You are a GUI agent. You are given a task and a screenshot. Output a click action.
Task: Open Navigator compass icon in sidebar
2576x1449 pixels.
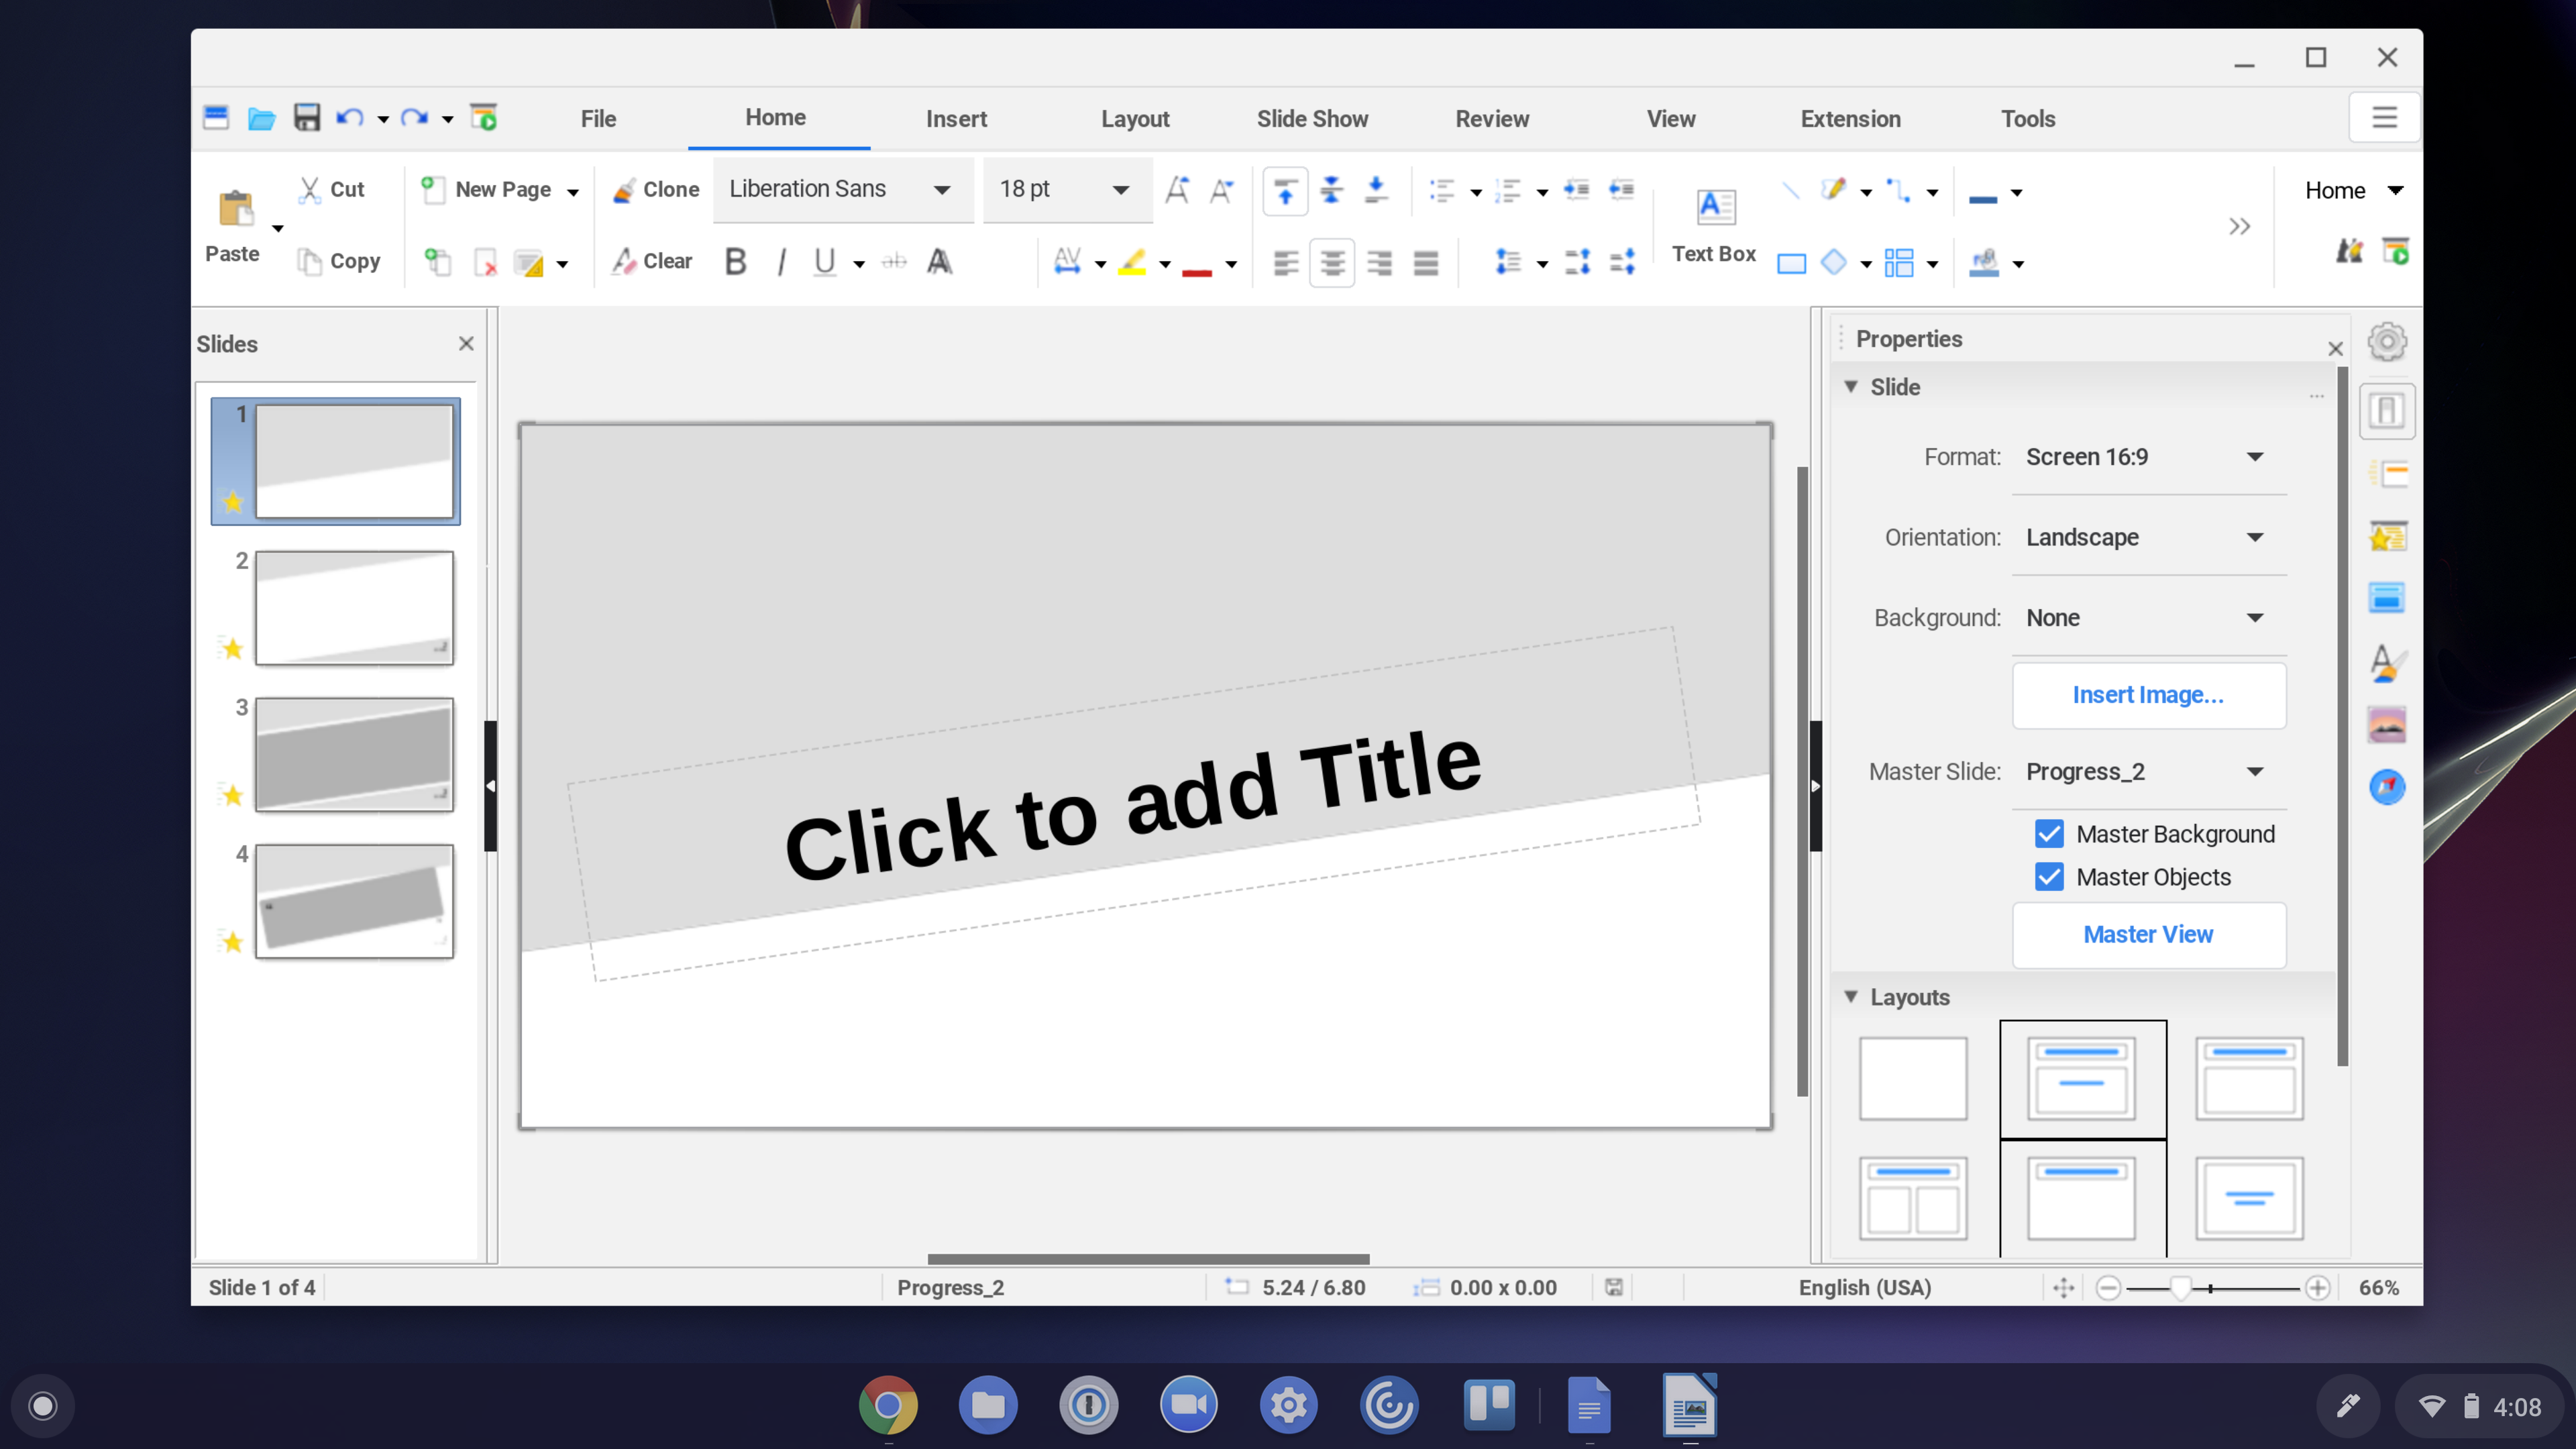click(x=2387, y=787)
